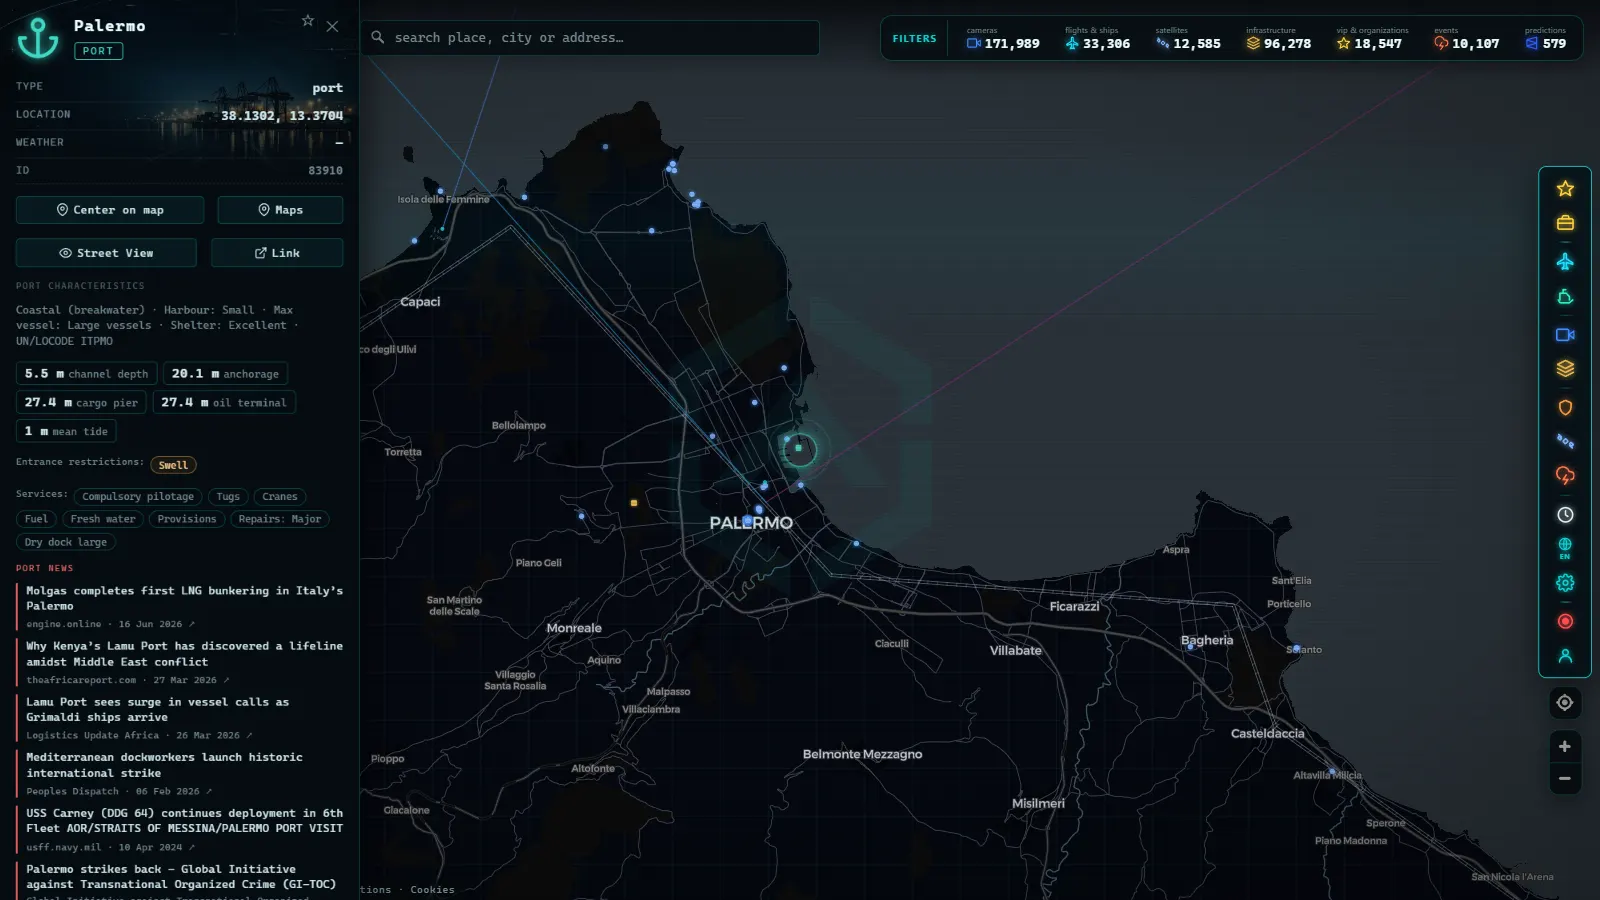Open Street View for Palermo port
Screen dimensions: 1600x900
click(106, 253)
